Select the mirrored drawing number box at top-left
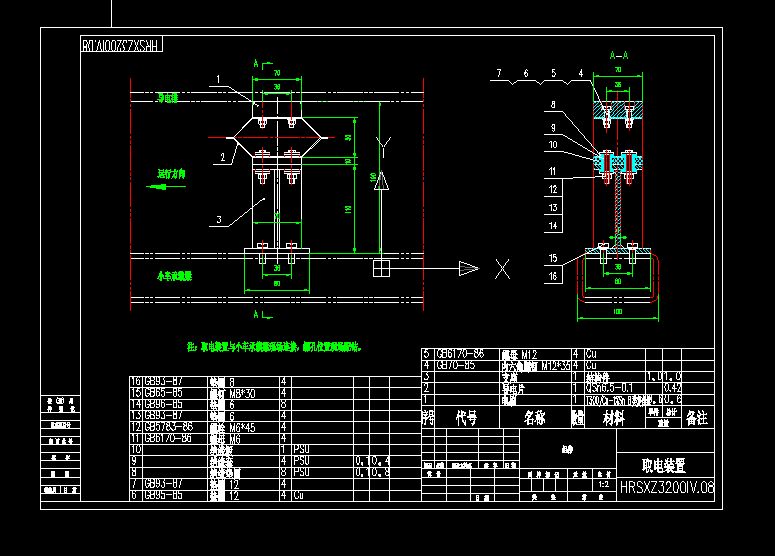The image size is (775, 556). tap(122, 45)
